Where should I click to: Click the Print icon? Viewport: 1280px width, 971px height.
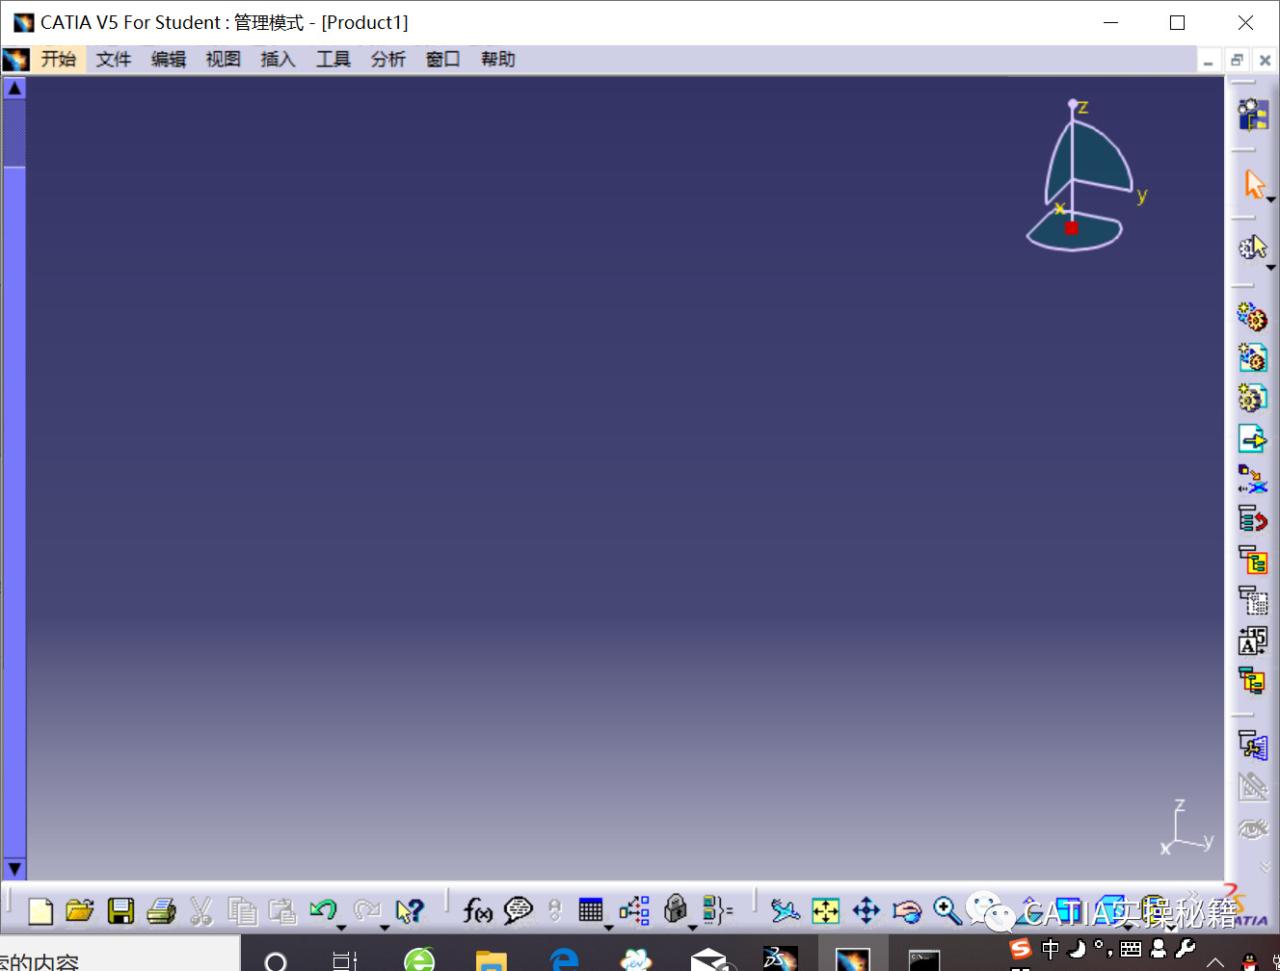point(161,911)
